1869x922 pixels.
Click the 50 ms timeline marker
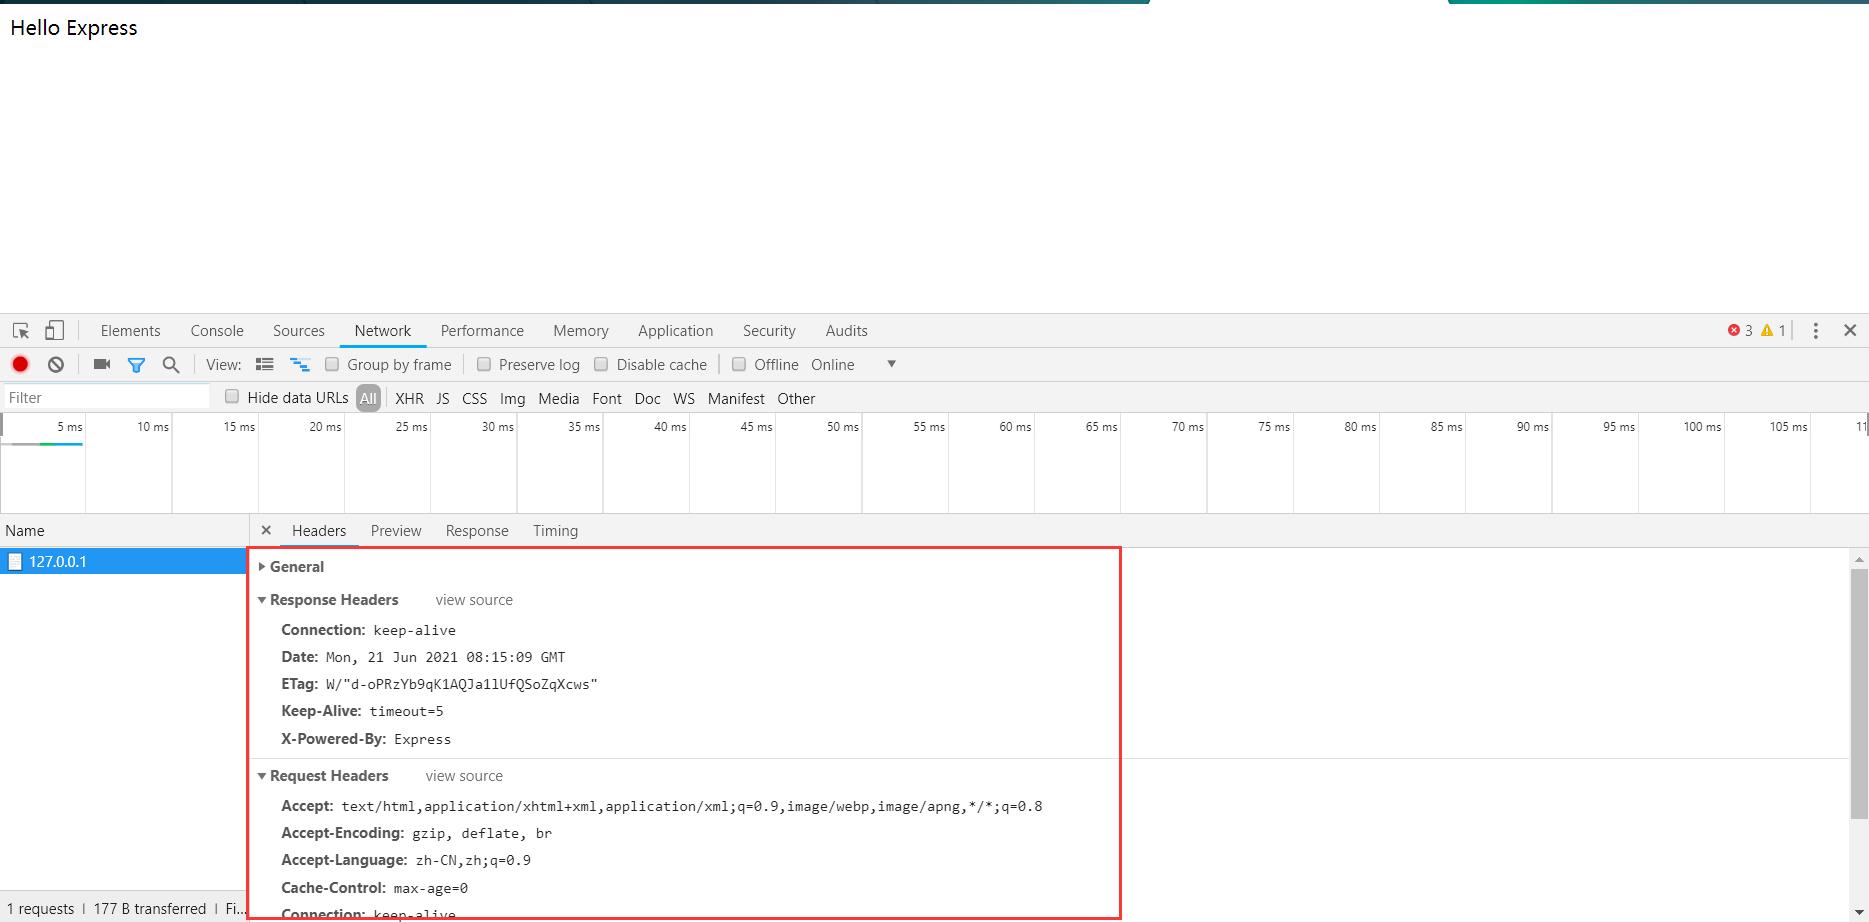pos(842,427)
